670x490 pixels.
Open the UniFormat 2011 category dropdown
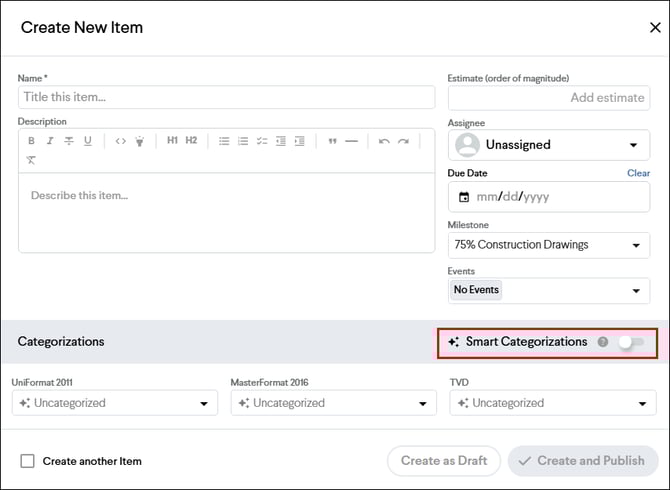115,403
